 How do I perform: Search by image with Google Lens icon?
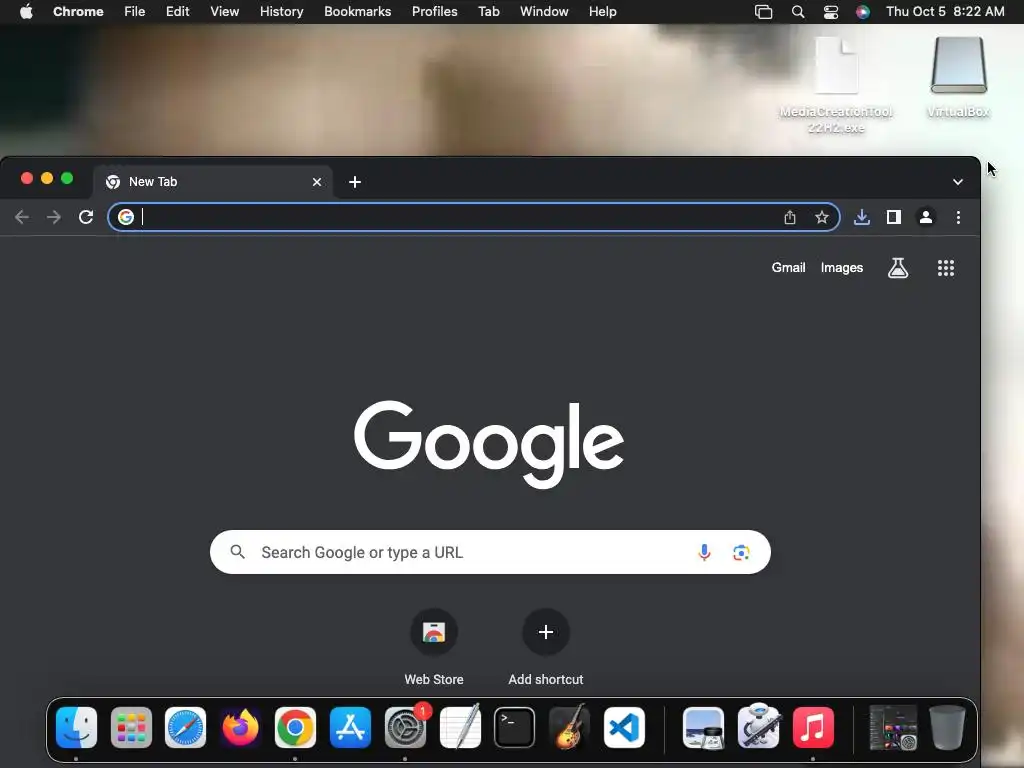[741, 552]
